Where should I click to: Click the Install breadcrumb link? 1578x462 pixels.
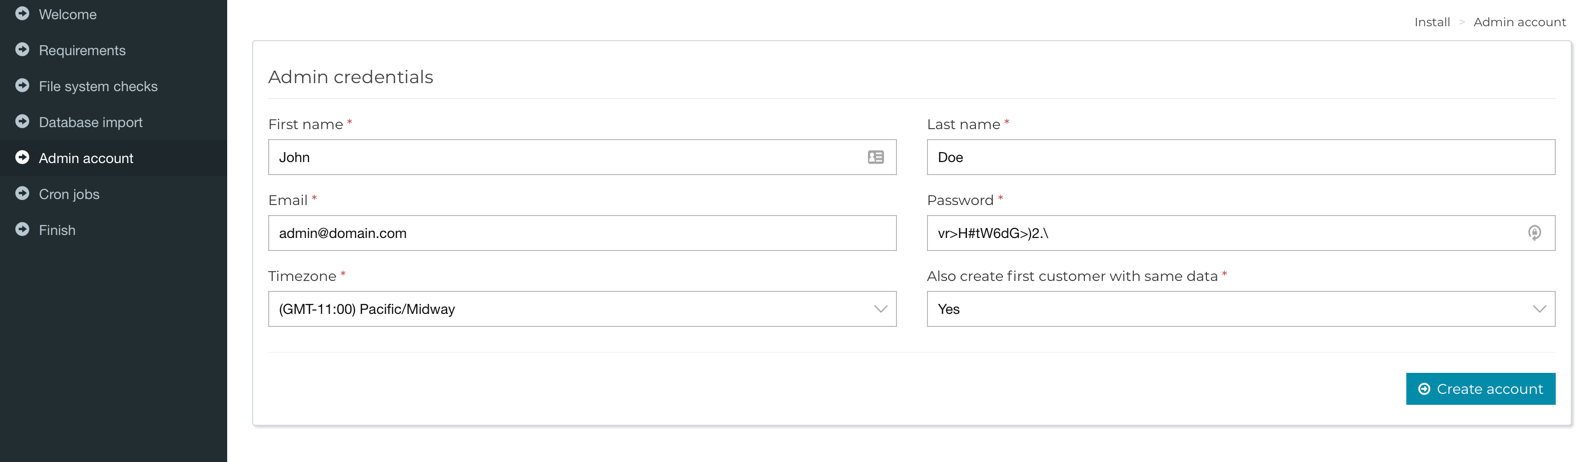1432,22
